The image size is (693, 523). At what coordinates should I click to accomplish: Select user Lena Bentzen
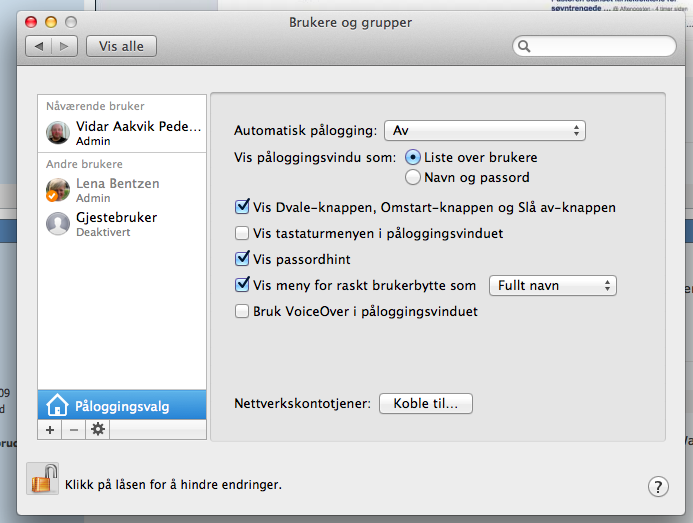[122, 190]
